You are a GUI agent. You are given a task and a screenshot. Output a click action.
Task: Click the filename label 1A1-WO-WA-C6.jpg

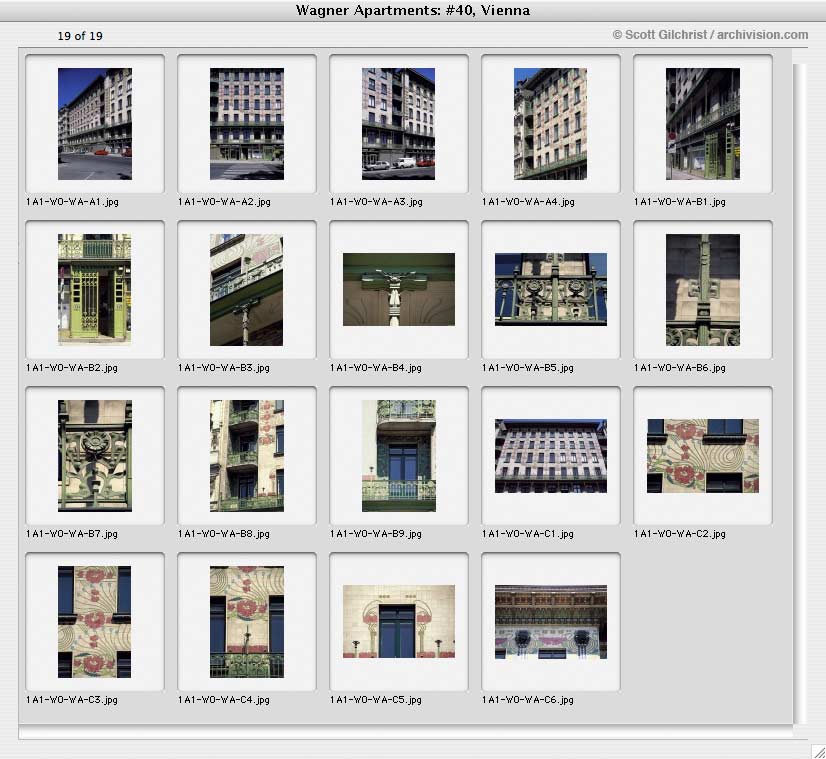(528, 699)
